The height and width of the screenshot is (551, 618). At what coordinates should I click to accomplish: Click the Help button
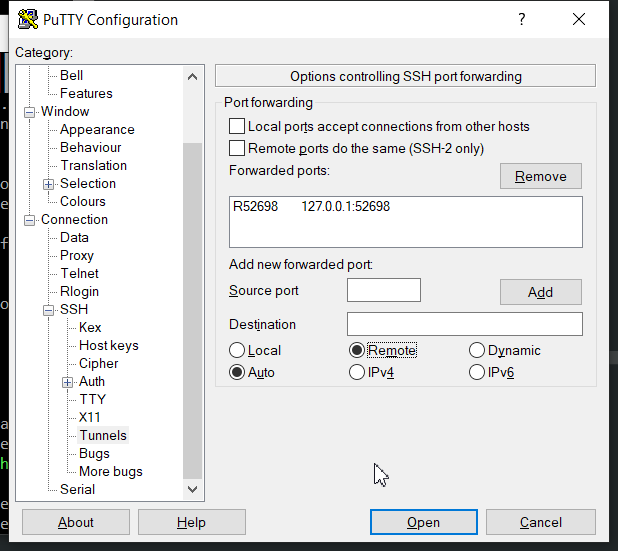[192, 522]
